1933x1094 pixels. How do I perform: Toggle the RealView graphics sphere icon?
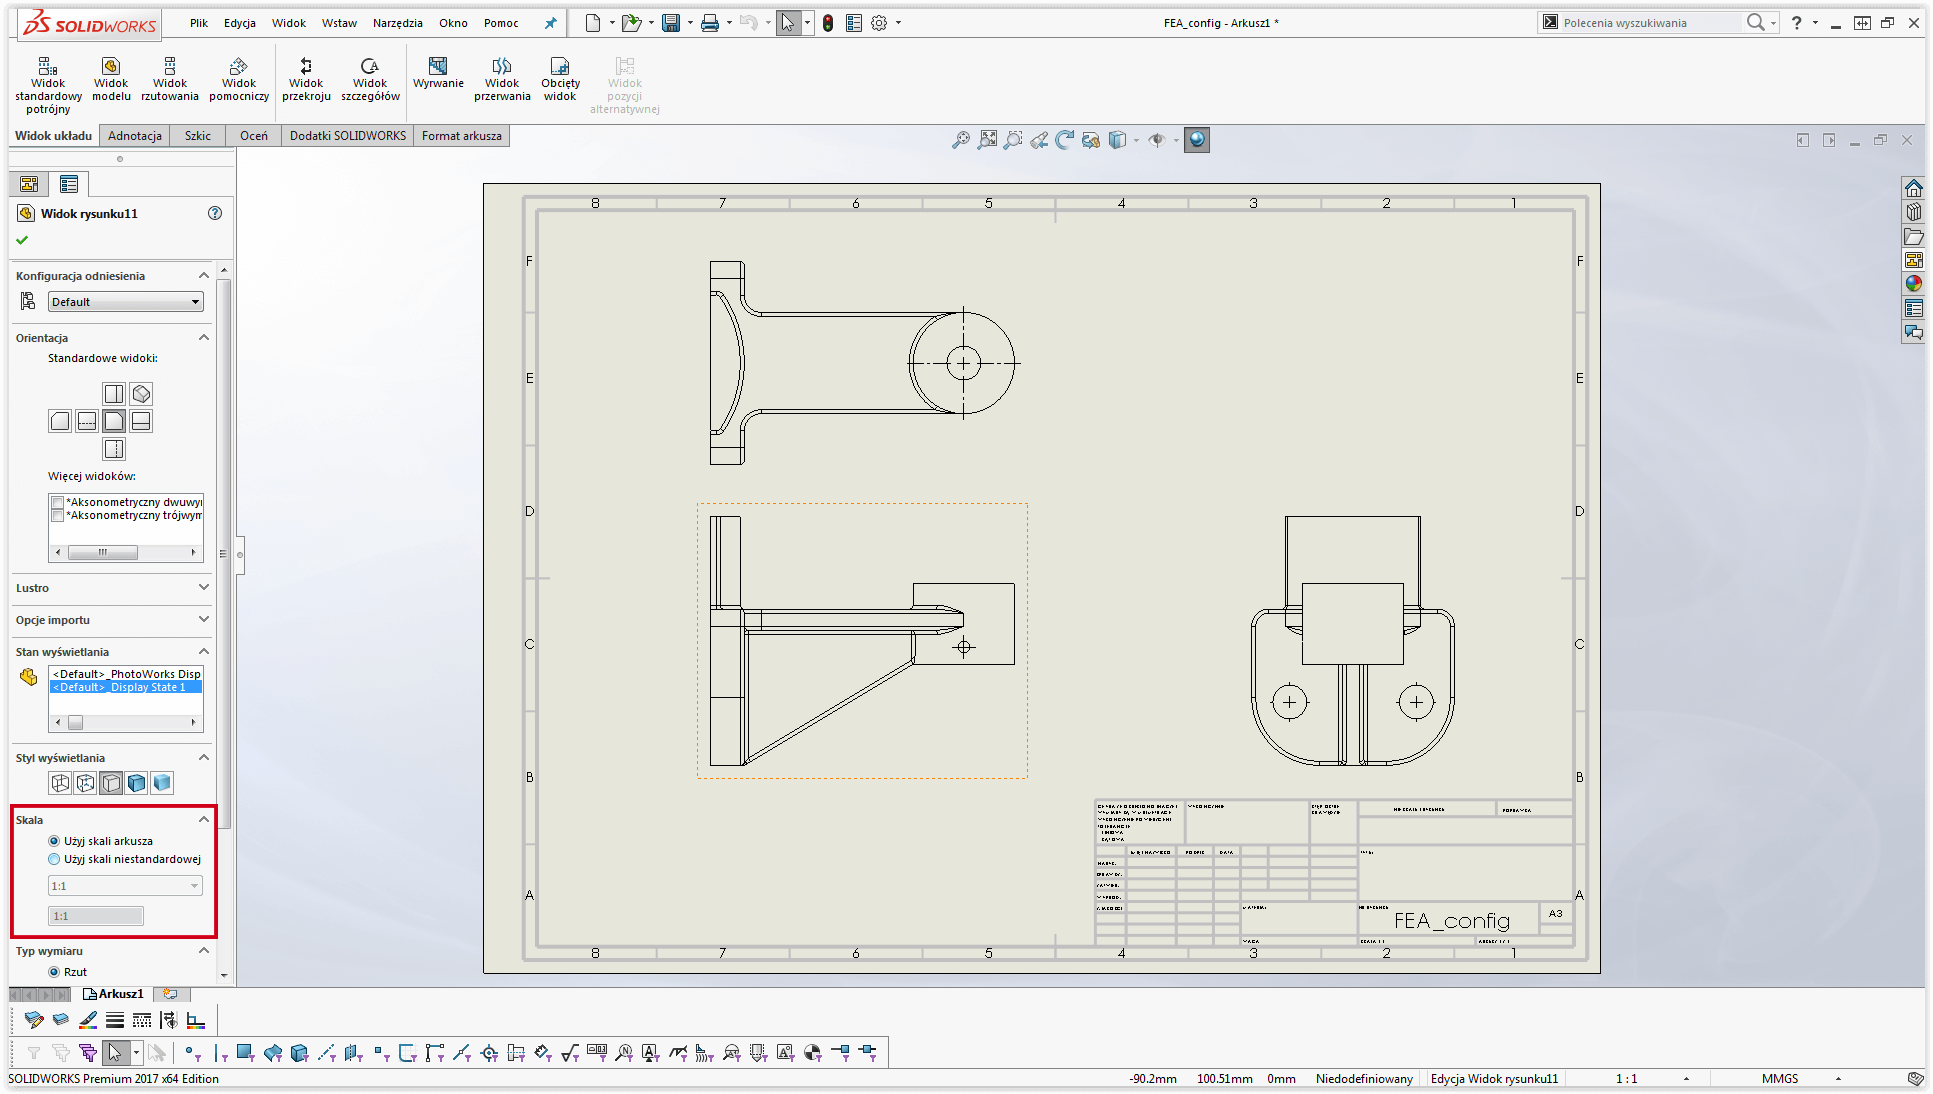click(x=1198, y=139)
